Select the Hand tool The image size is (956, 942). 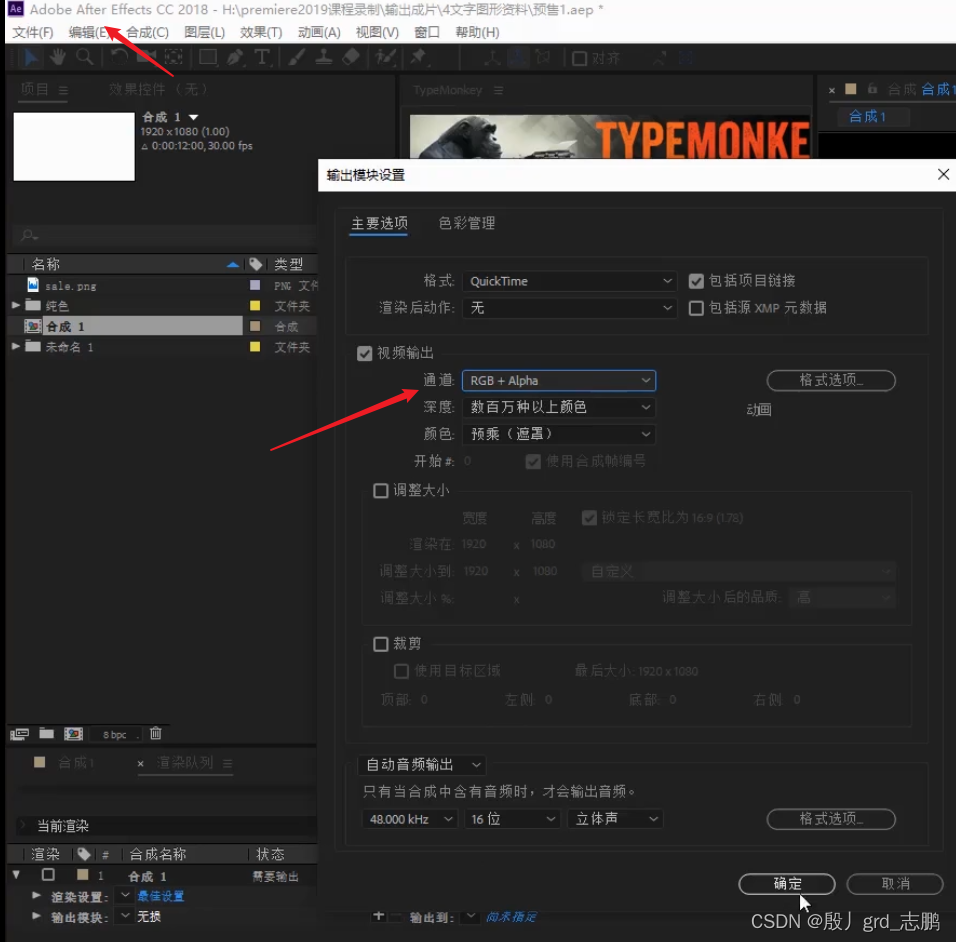point(58,58)
